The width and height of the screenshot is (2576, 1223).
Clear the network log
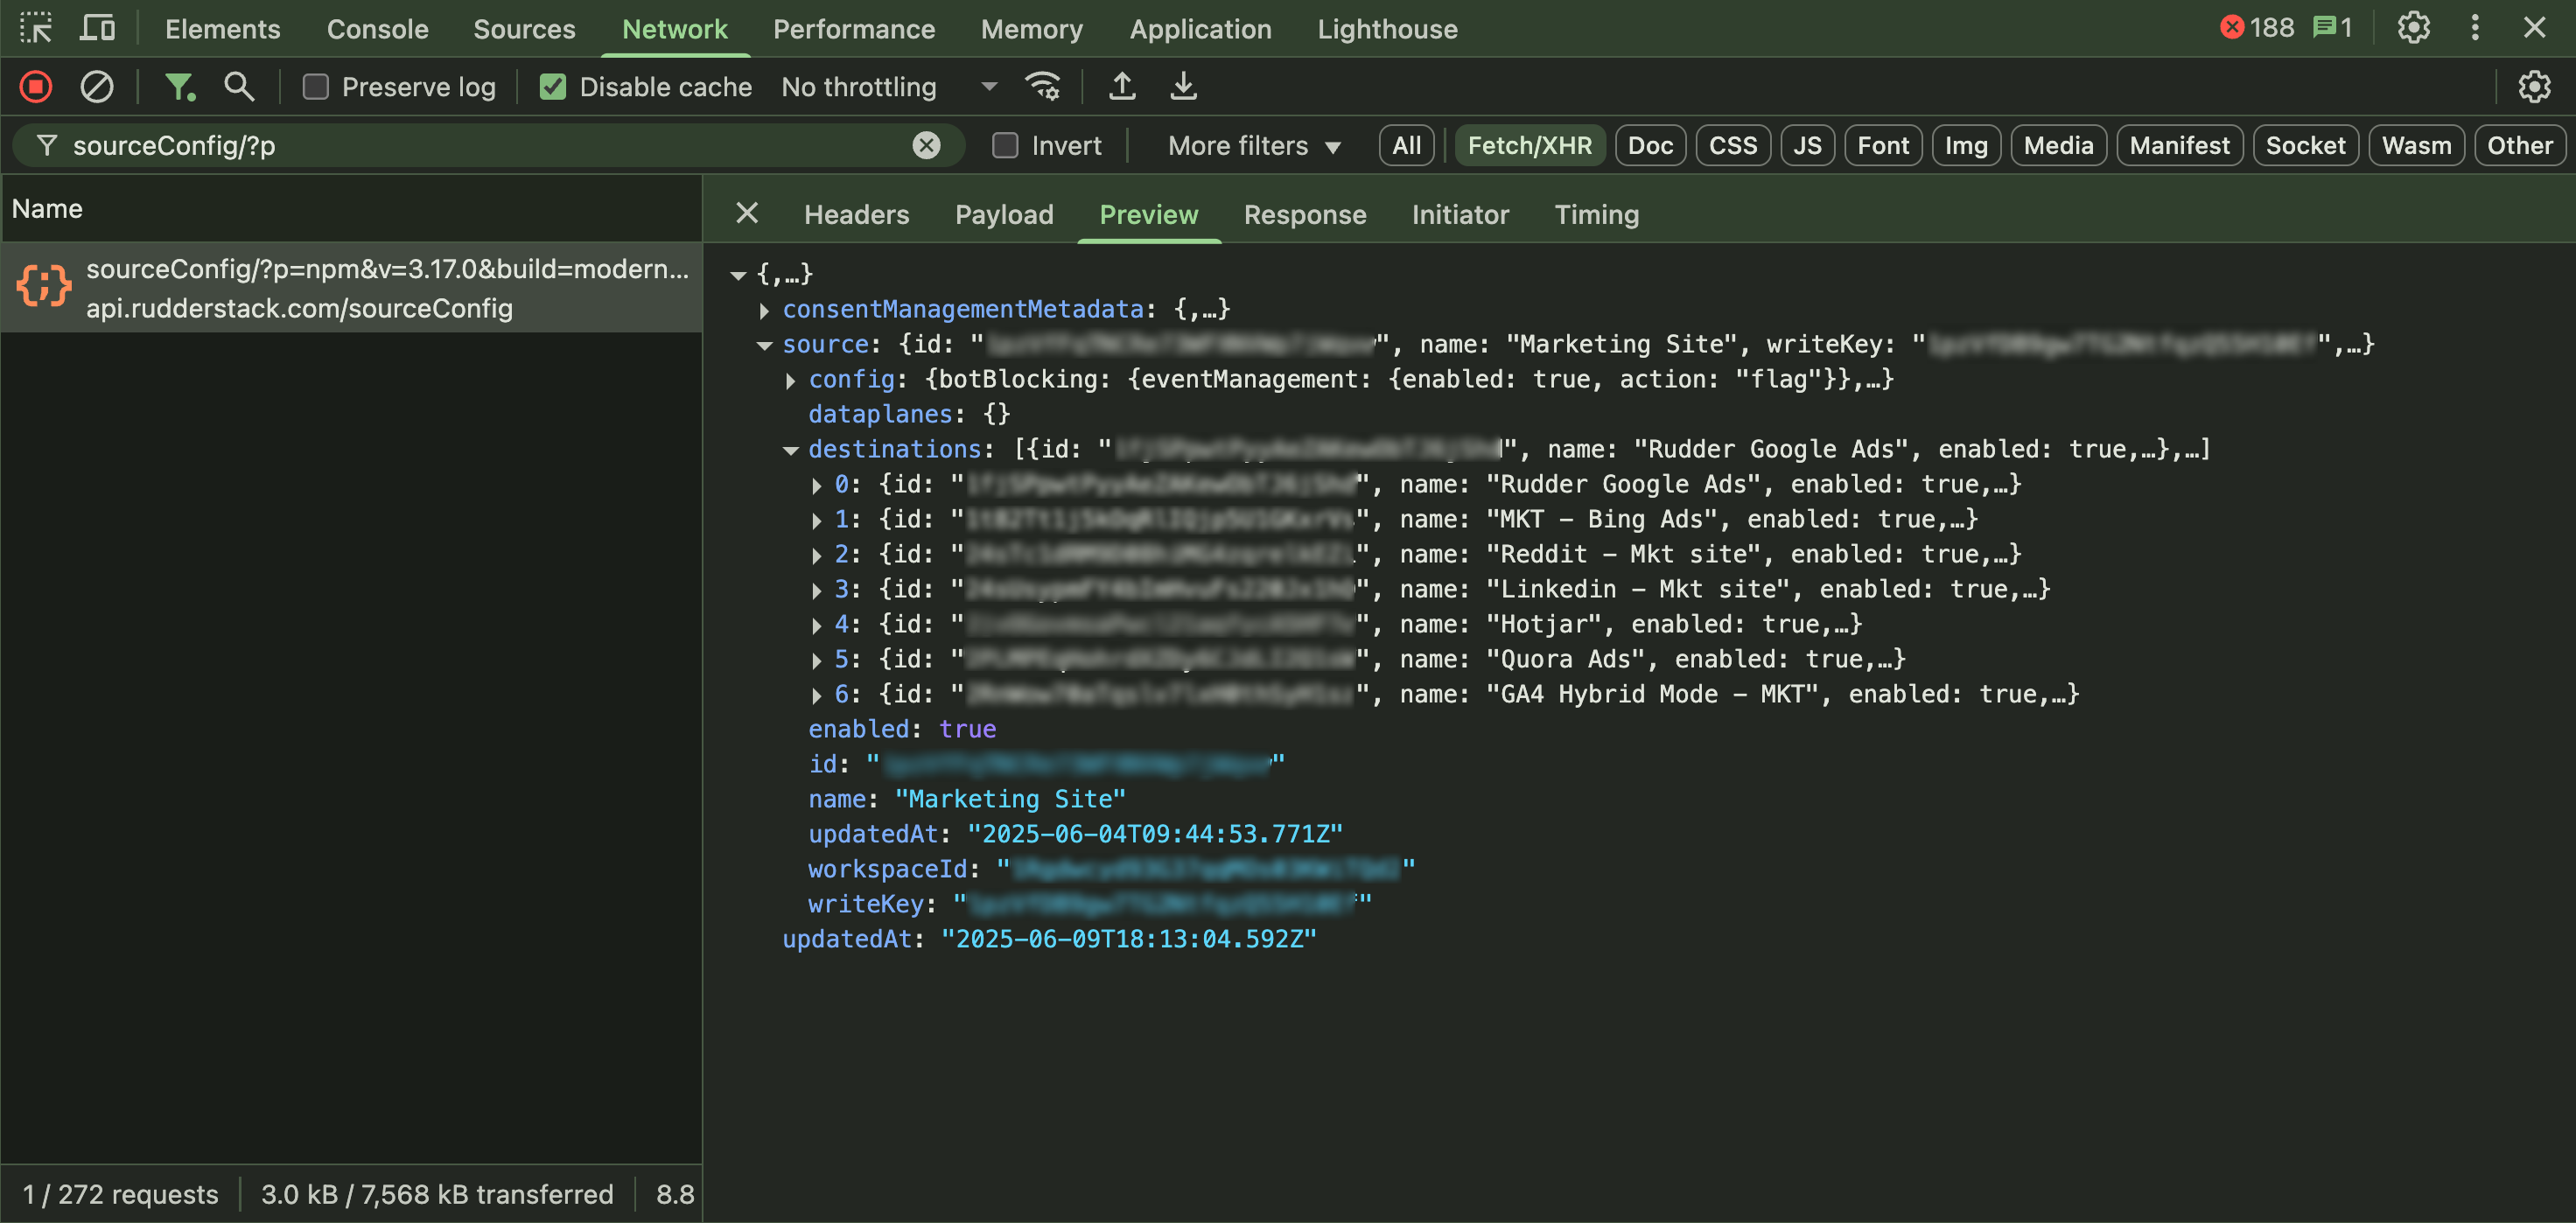coord(96,87)
